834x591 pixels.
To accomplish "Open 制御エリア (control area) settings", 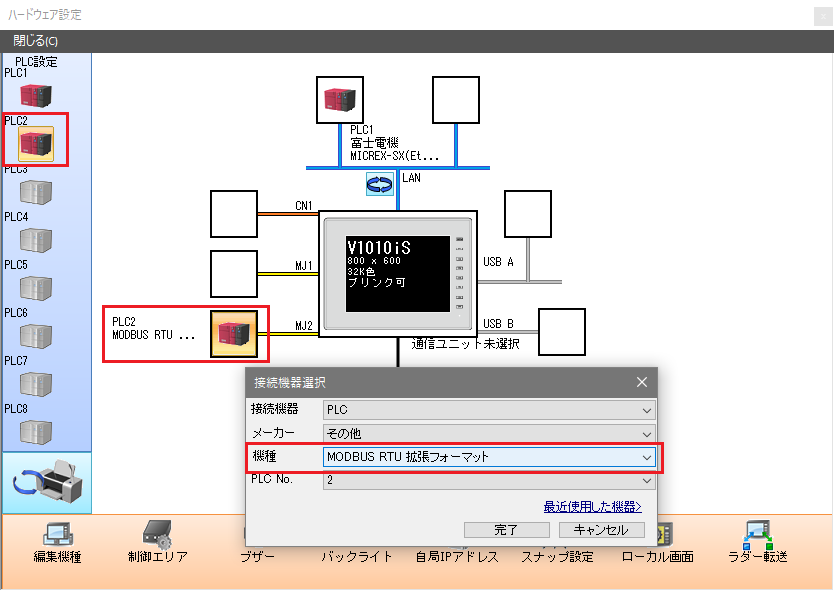I will click(157, 541).
